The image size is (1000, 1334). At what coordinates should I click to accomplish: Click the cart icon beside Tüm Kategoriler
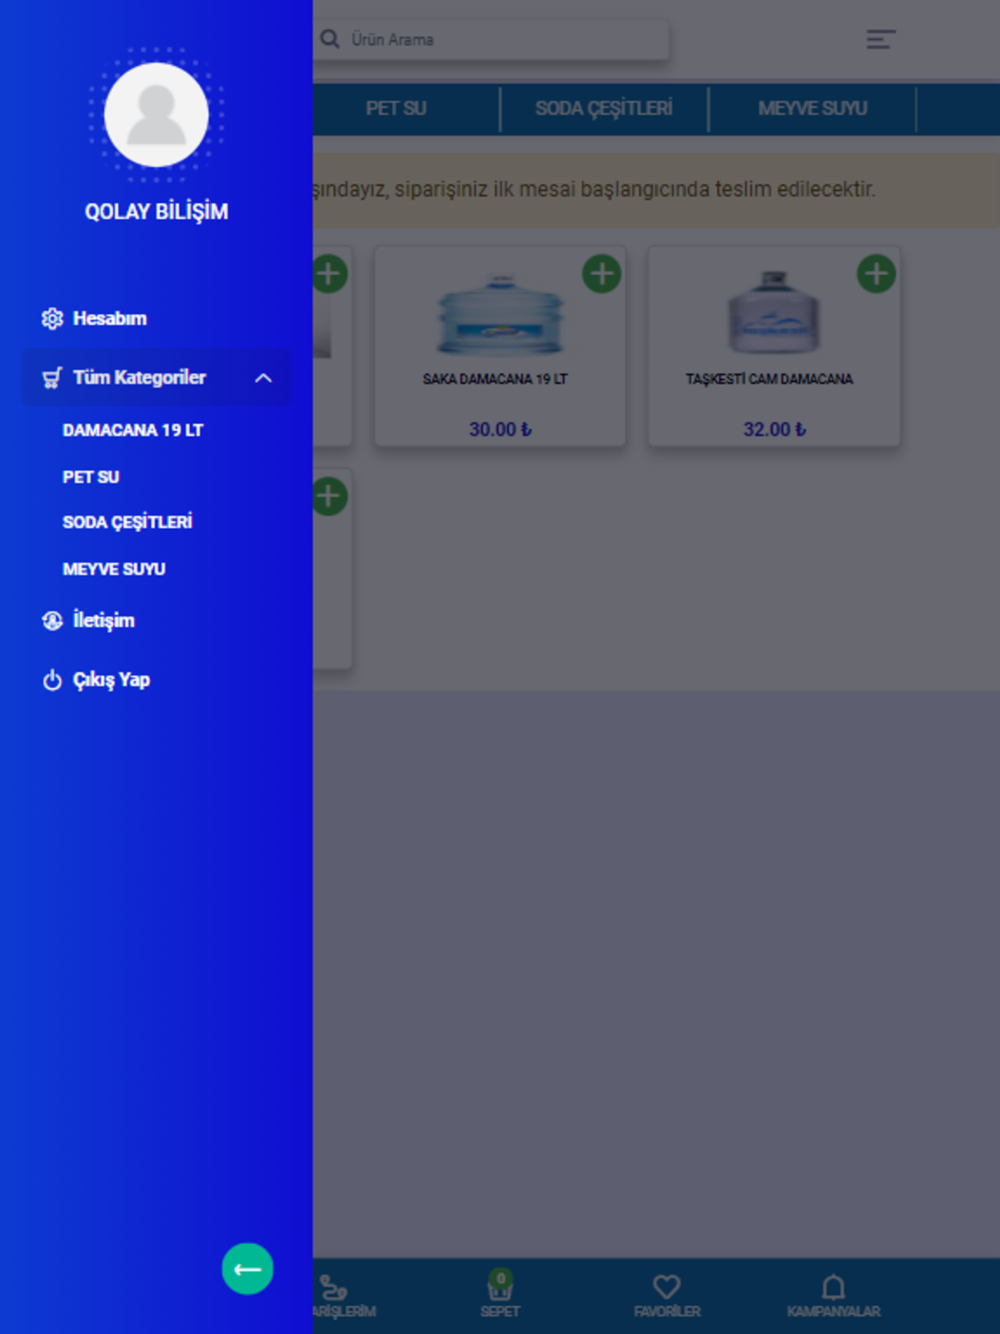point(52,378)
